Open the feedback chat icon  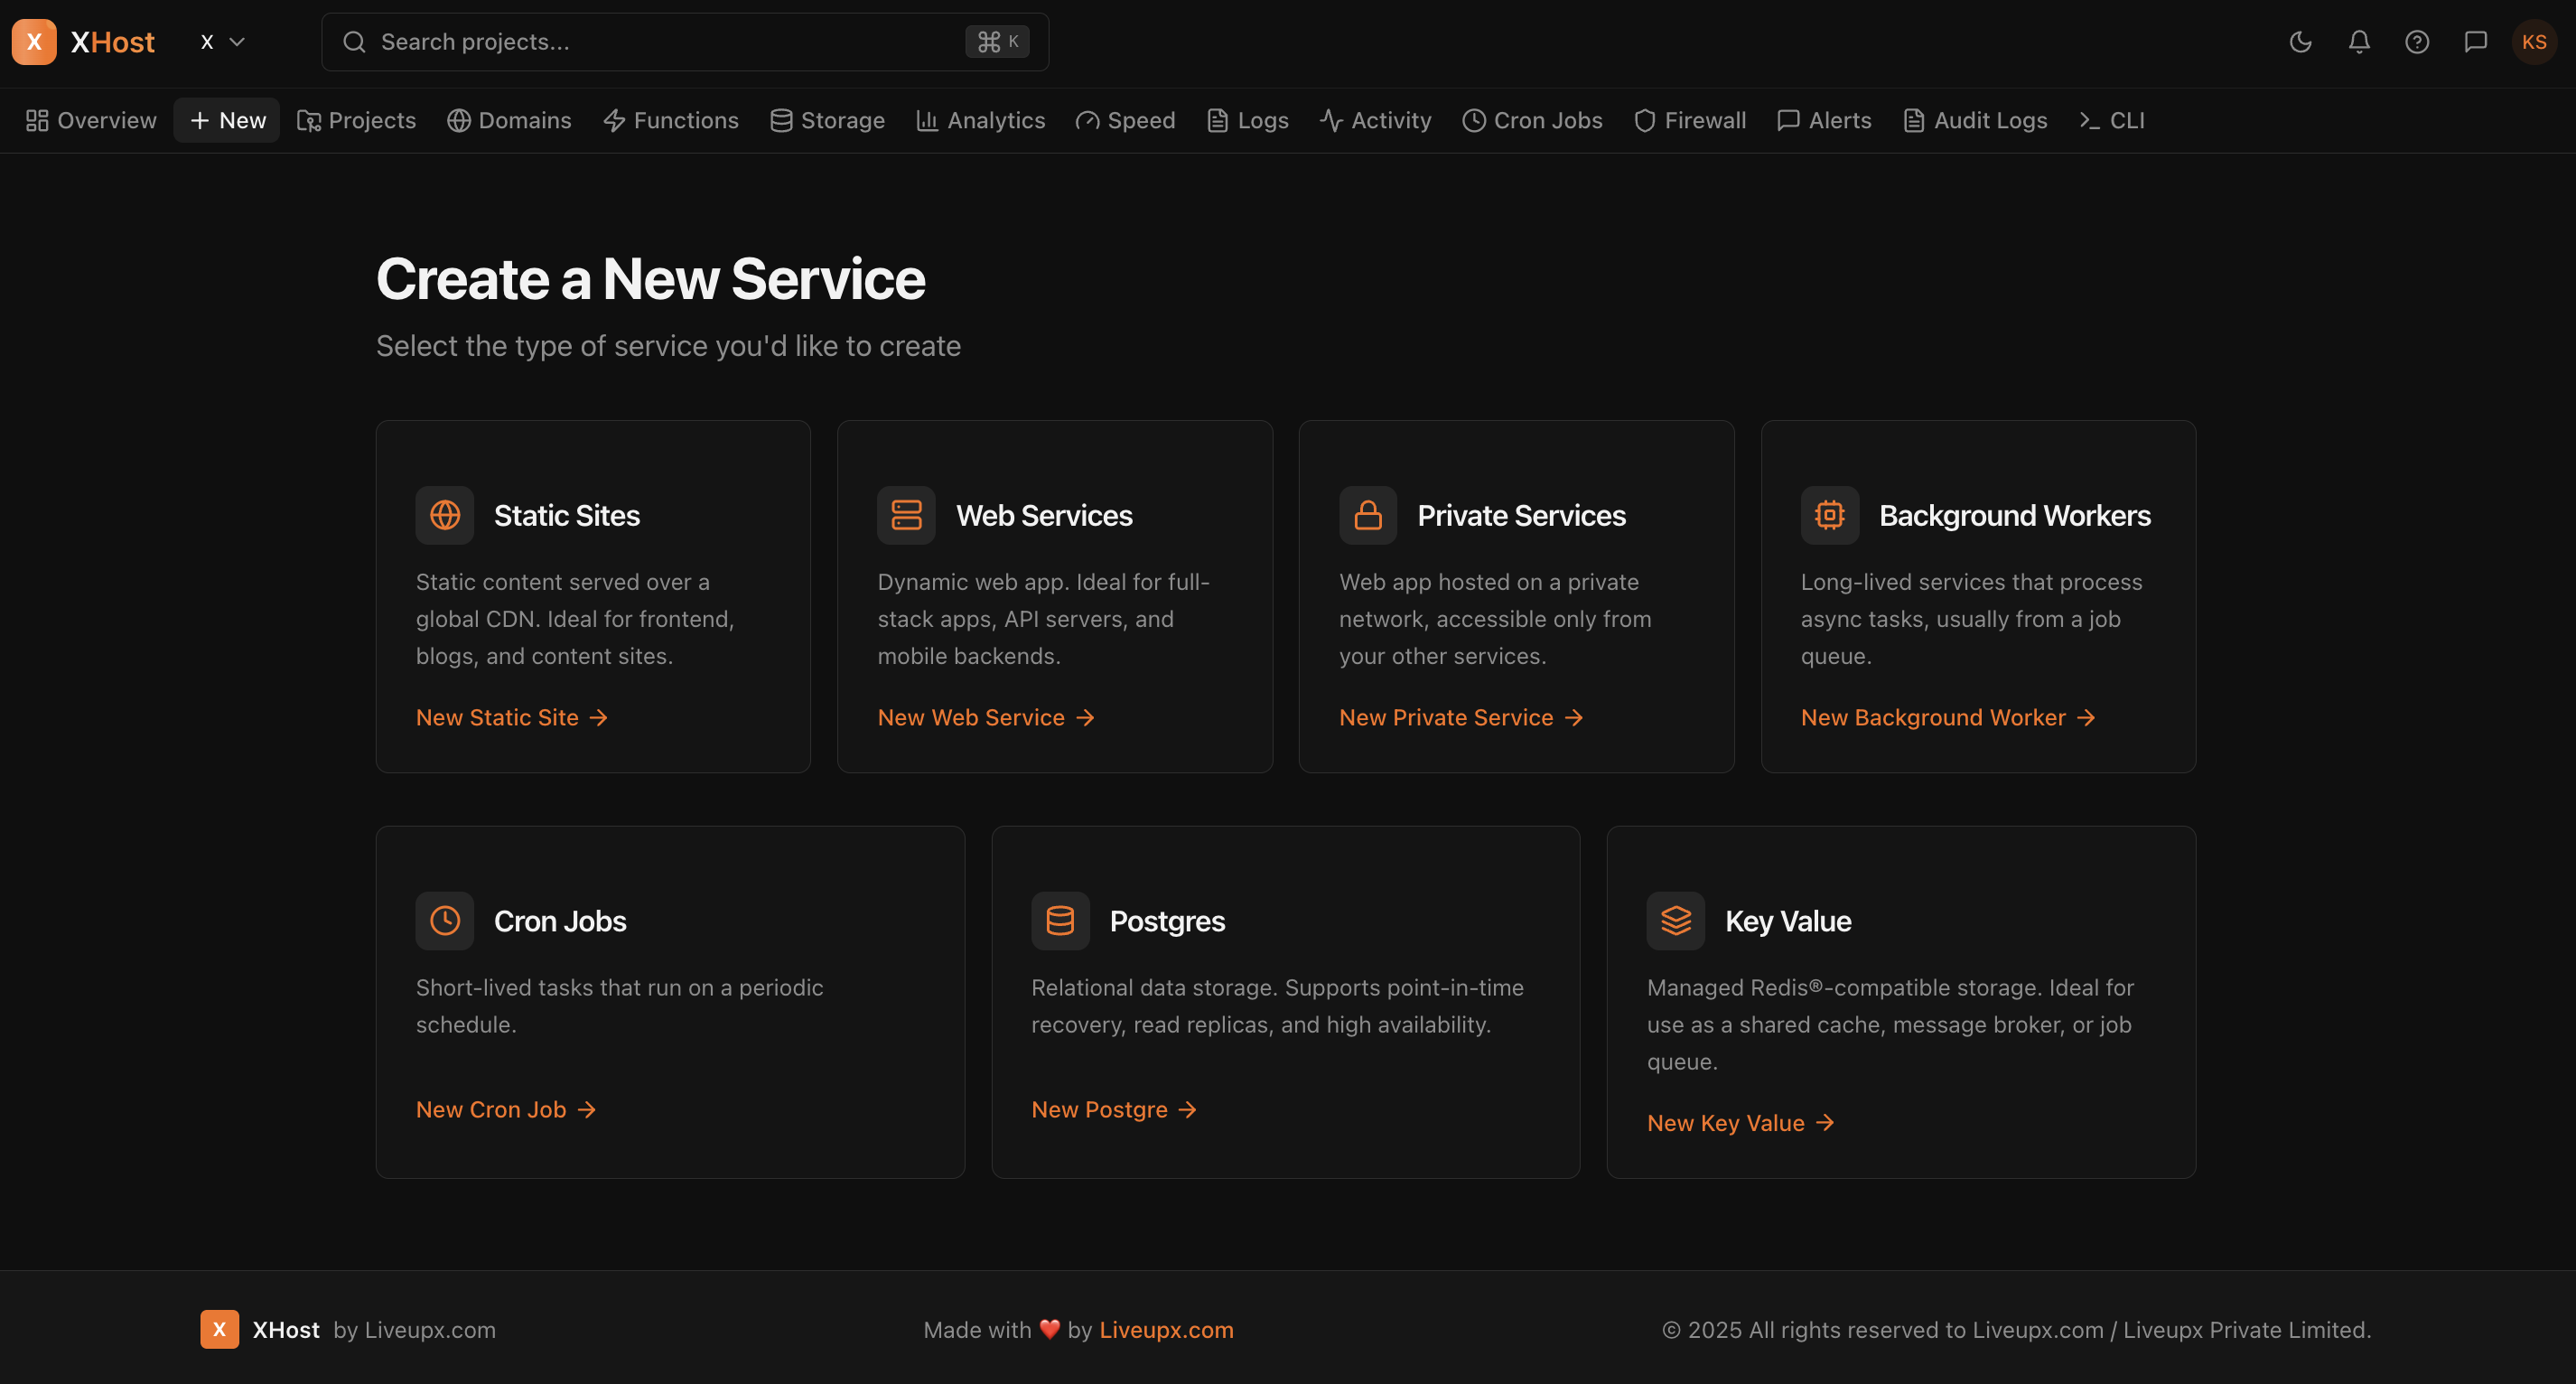point(2476,41)
